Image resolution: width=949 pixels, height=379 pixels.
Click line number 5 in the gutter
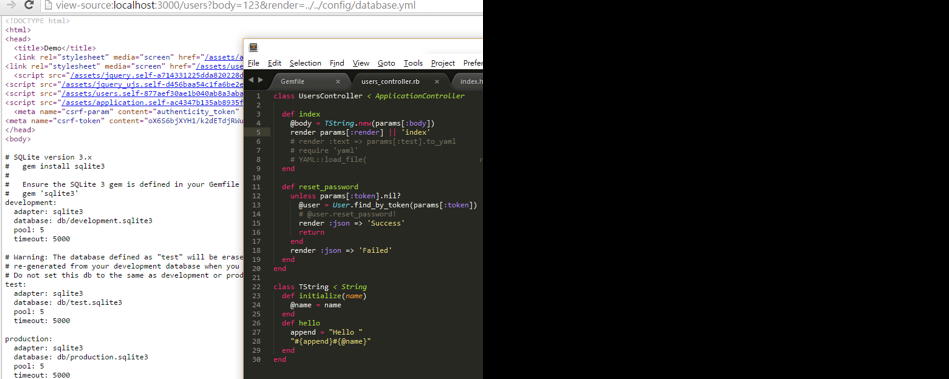[x=258, y=132]
